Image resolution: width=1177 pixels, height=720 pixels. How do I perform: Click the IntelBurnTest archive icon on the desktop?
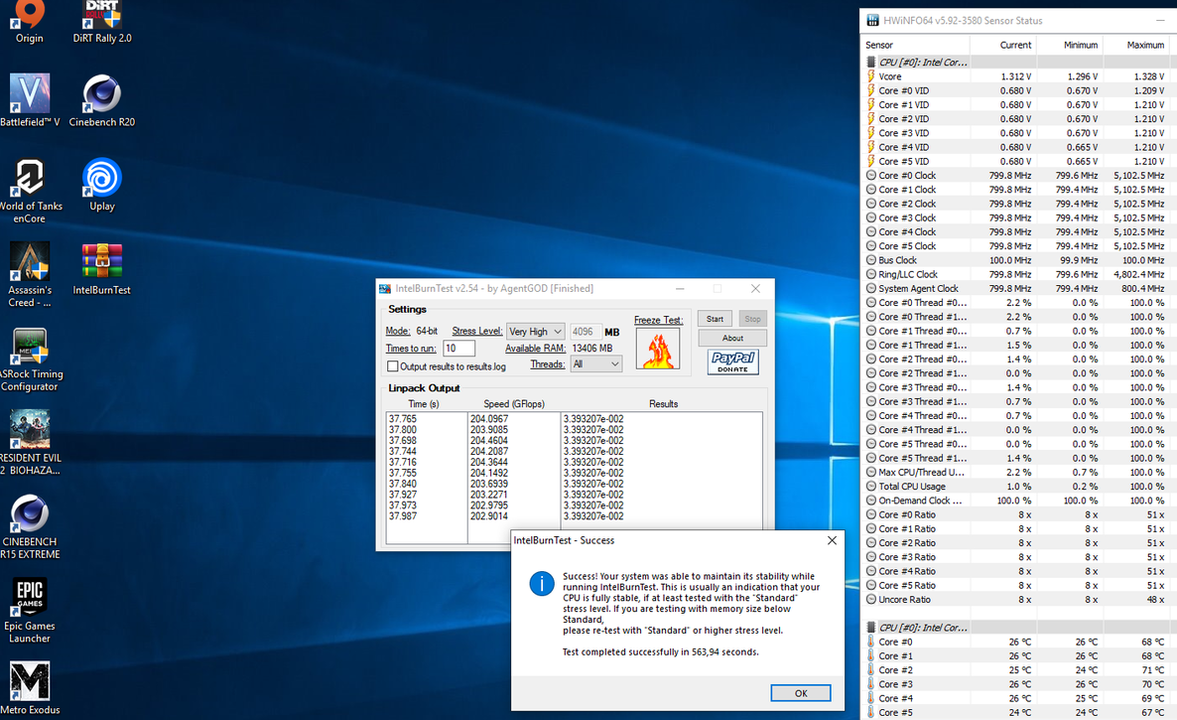point(102,269)
